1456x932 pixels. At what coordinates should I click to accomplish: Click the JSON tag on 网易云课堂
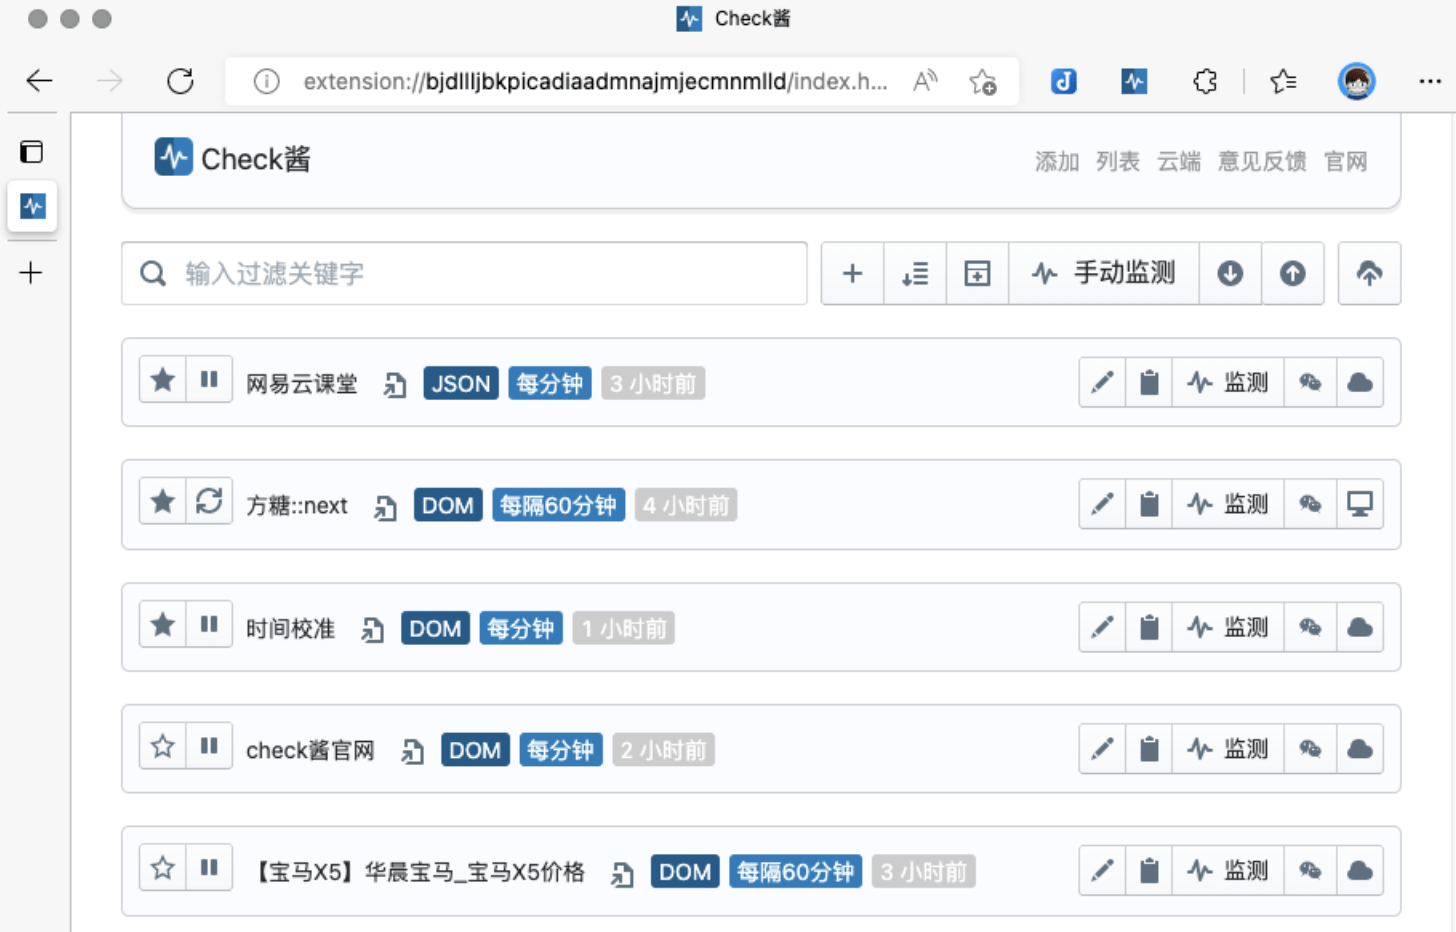(x=461, y=383)
